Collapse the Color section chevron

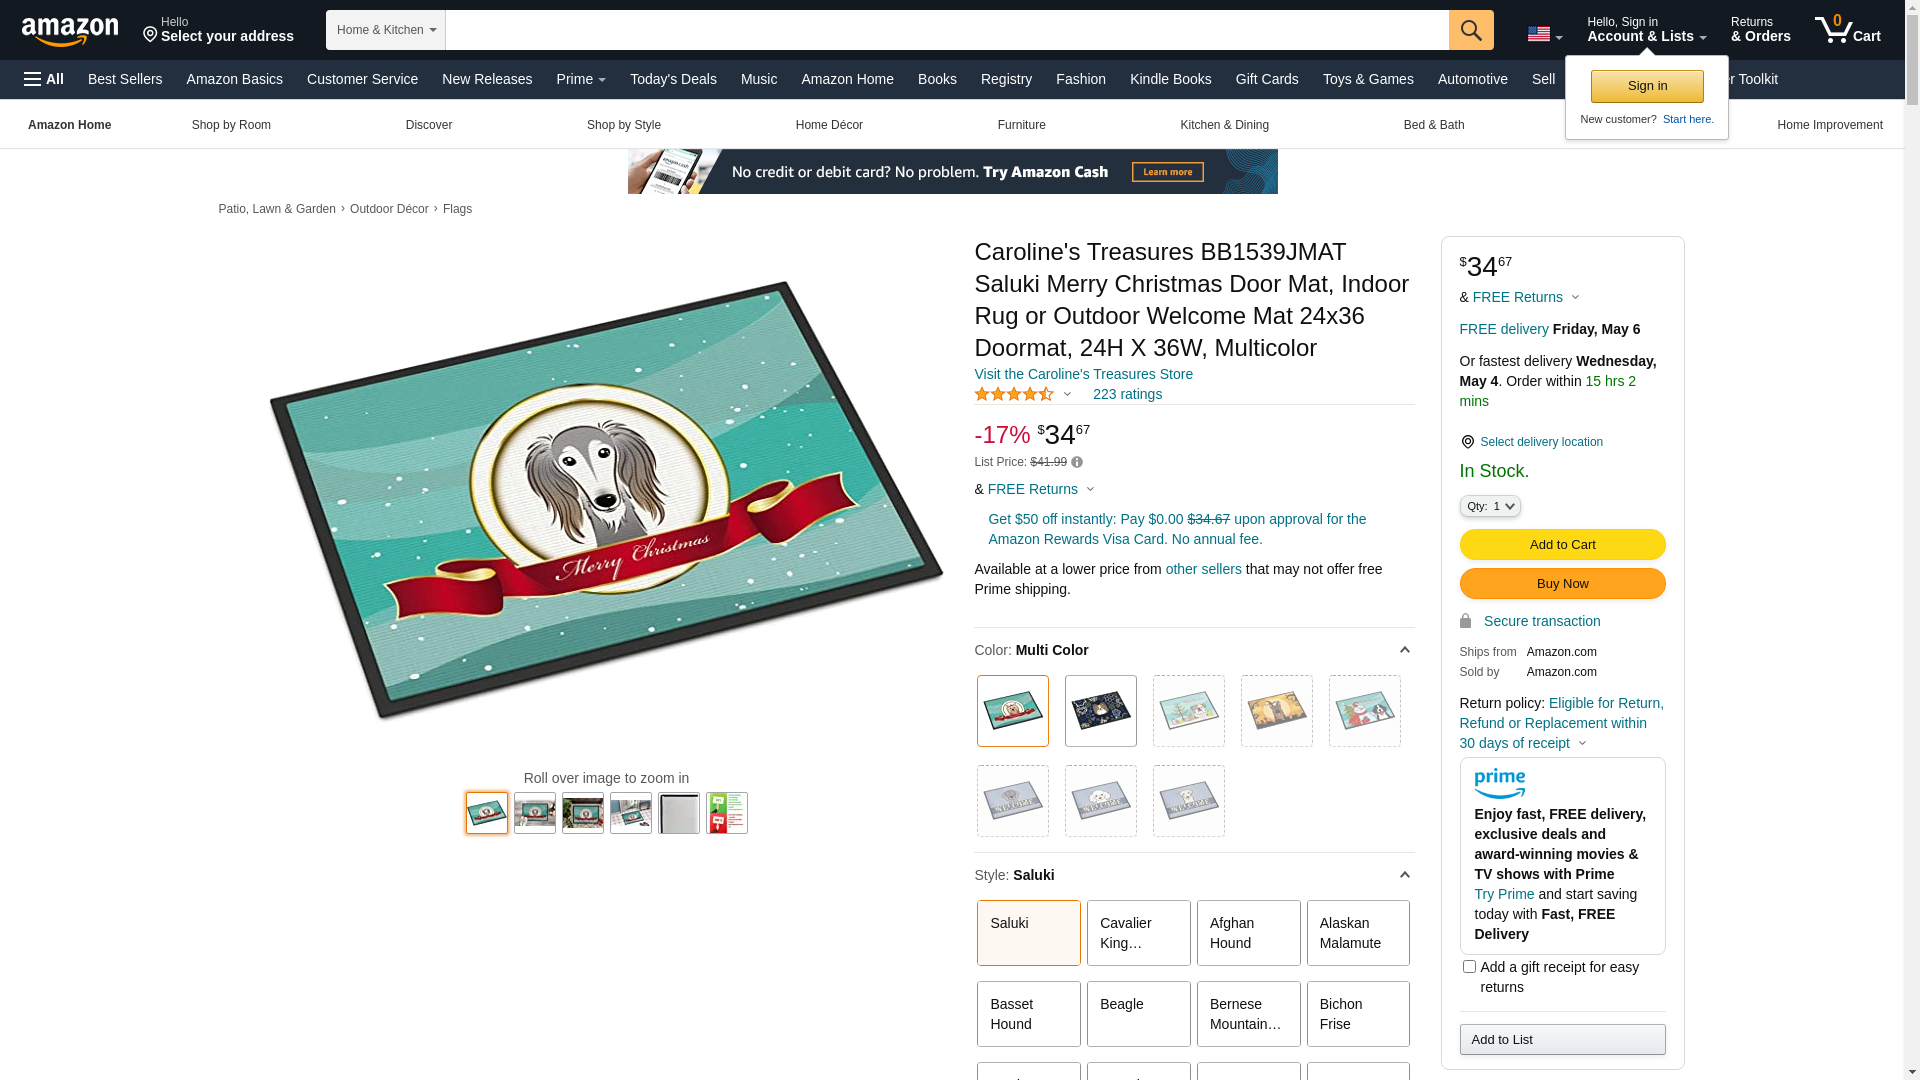(x=1404, y=650)
